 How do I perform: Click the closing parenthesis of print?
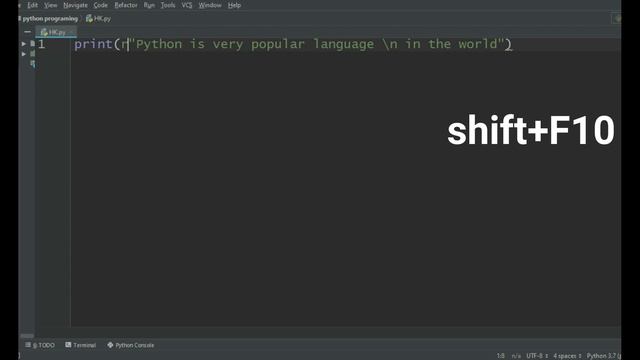coord(508,44)
